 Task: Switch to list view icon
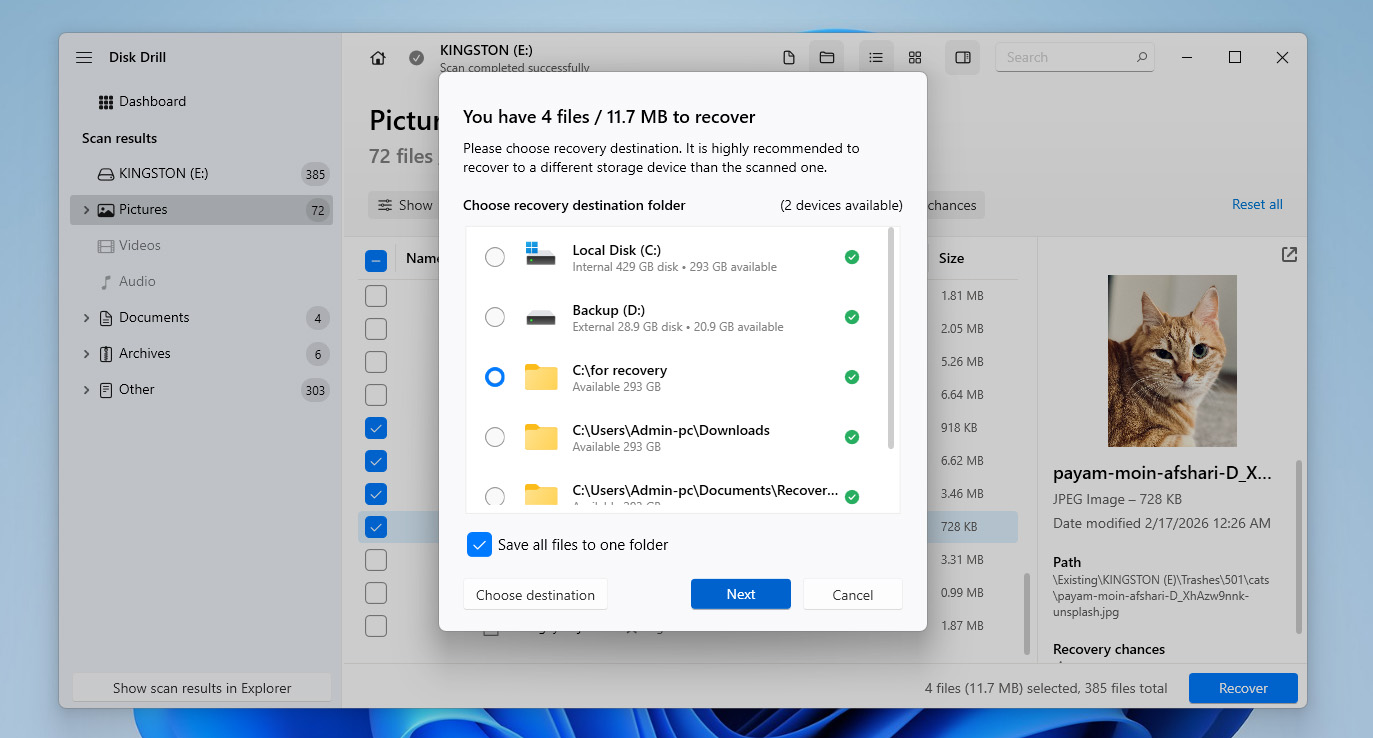click(876, 58)
